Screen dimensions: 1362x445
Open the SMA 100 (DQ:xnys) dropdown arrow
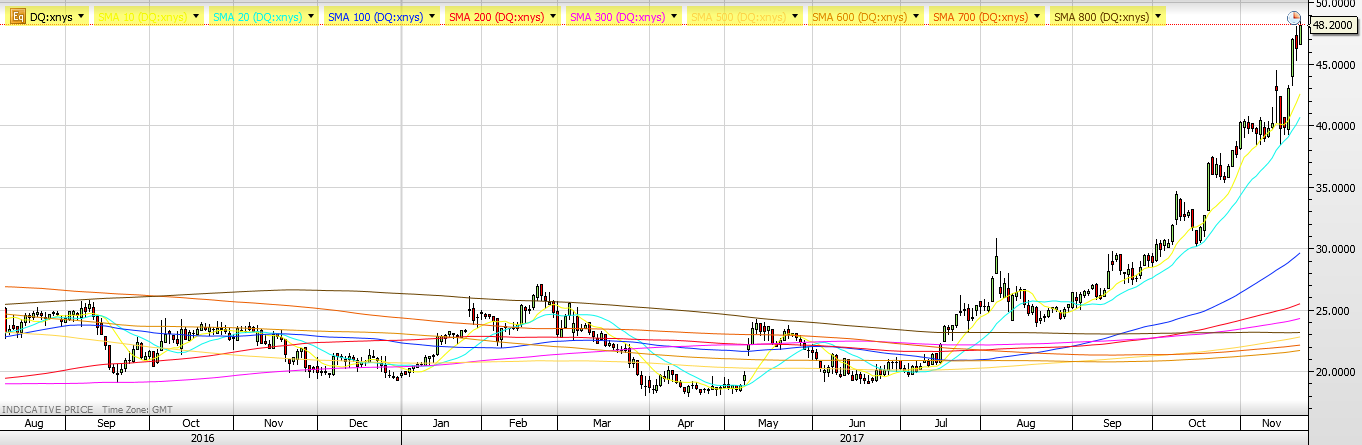[431, 17]
